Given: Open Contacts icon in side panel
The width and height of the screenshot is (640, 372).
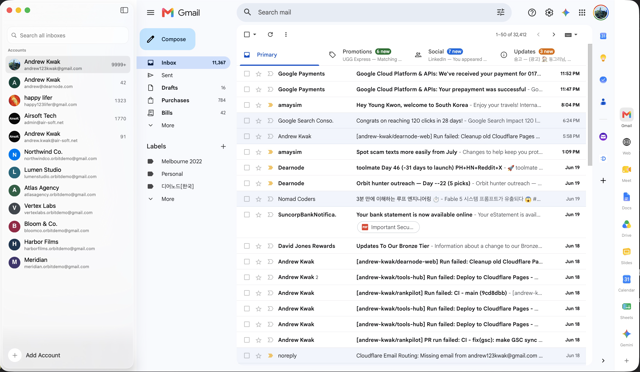Looking at the screenshot, I should click(x=603, y=101).
